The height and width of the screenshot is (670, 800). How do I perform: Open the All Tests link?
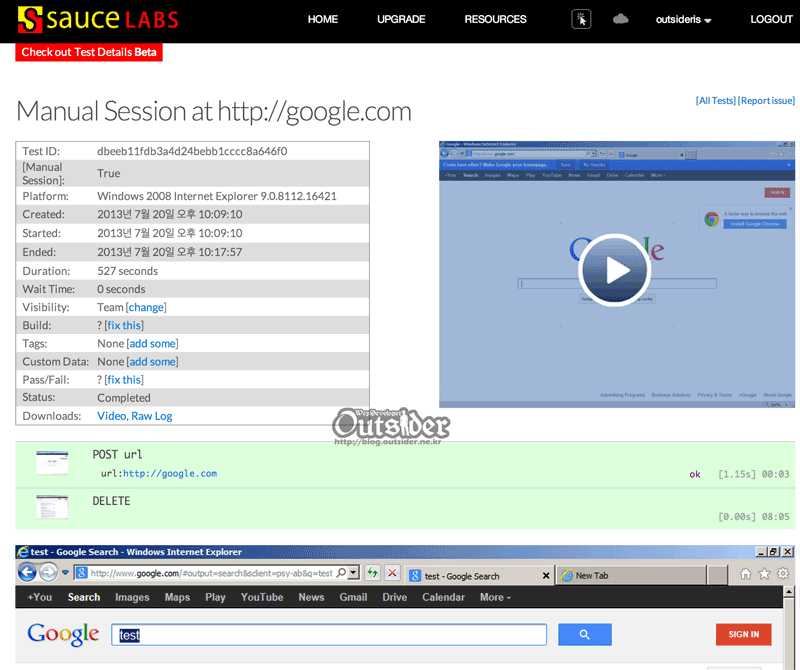click(x=716, y=101)
